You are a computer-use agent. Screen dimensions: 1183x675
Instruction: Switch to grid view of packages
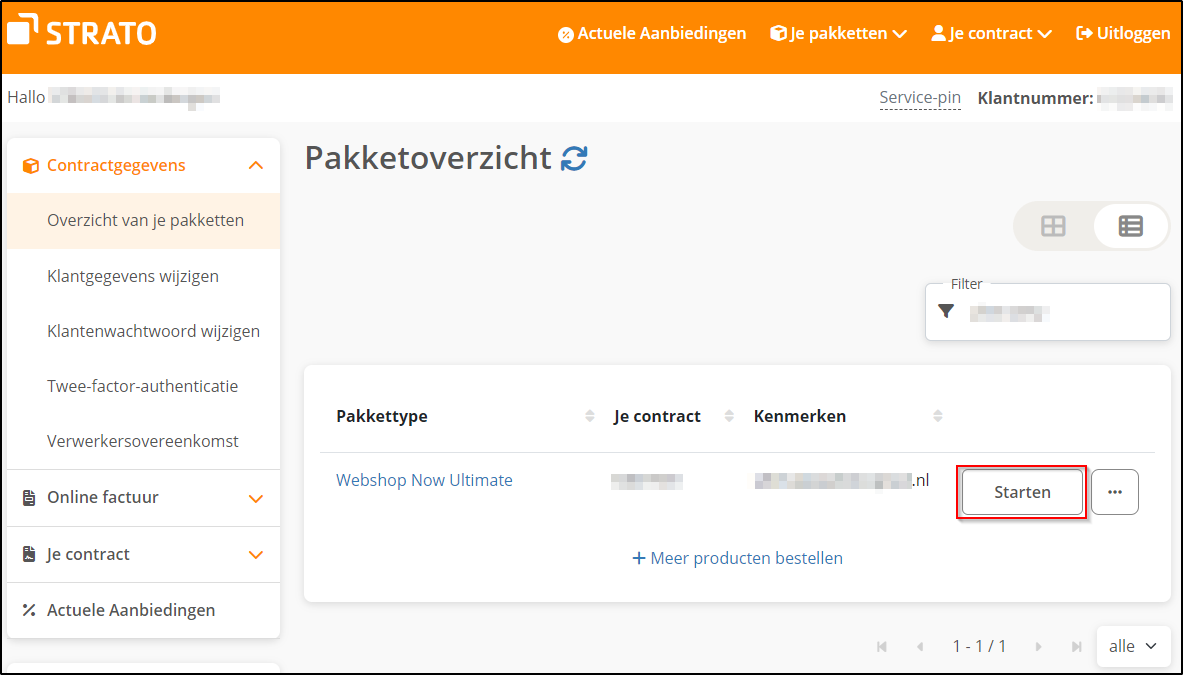[x=1053, y=226]
